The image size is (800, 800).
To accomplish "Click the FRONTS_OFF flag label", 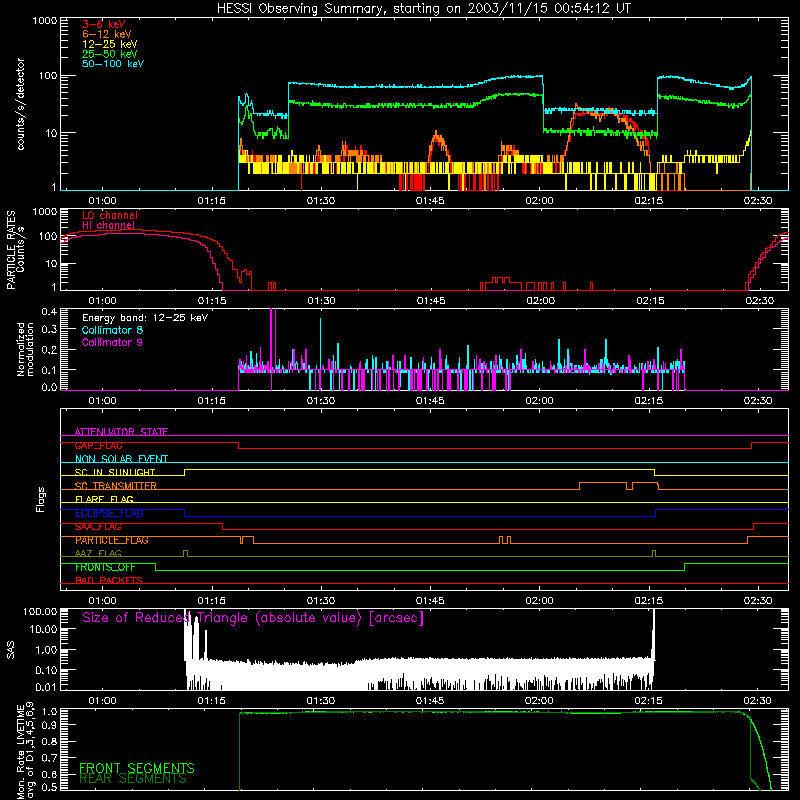I will tap(105, 567).
